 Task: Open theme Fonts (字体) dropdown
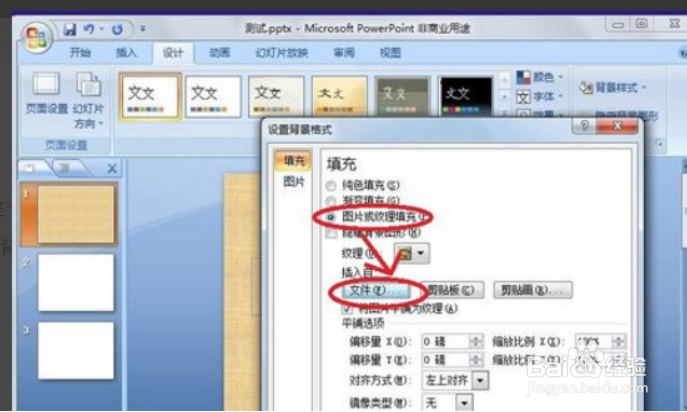point(540,96)
